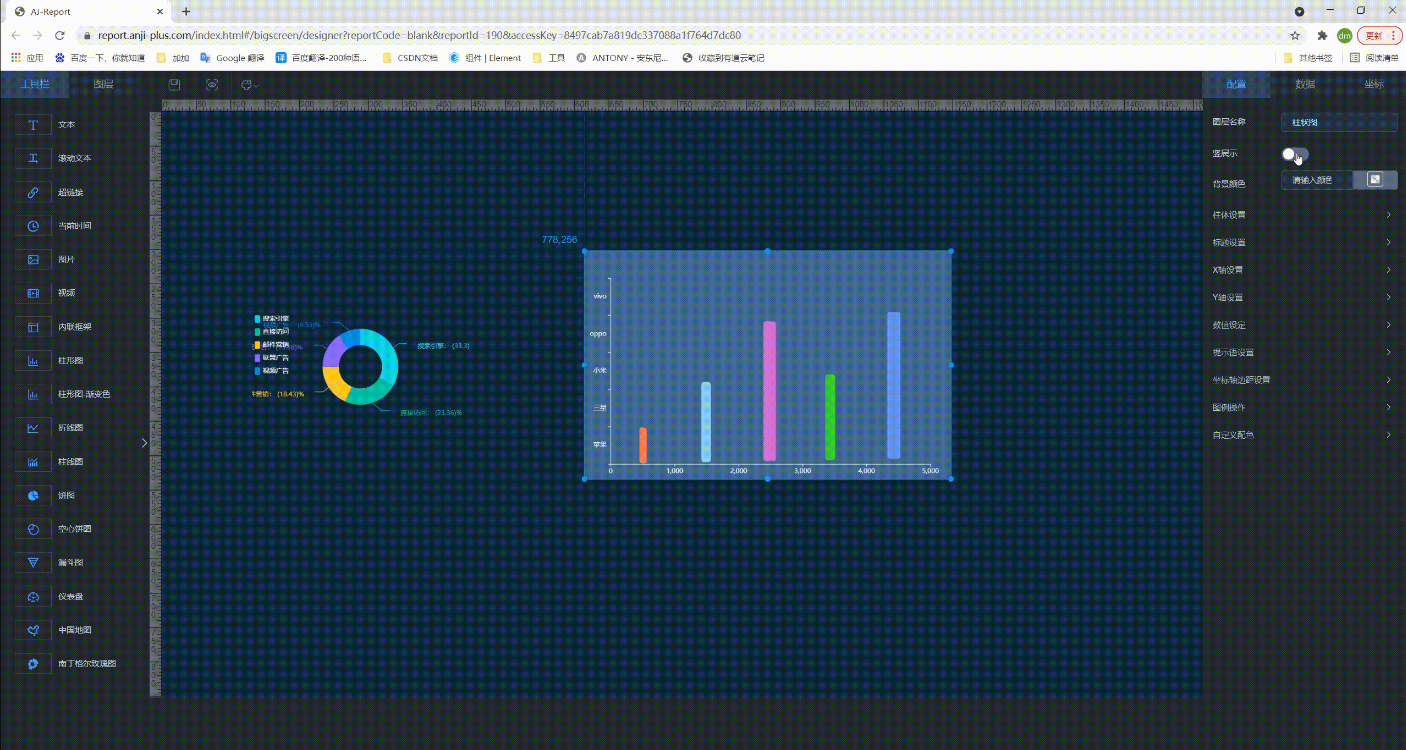This screenshot has height=750, width=1406.
Task: Select the 视频 video widget icon
Action: point(33,293)
